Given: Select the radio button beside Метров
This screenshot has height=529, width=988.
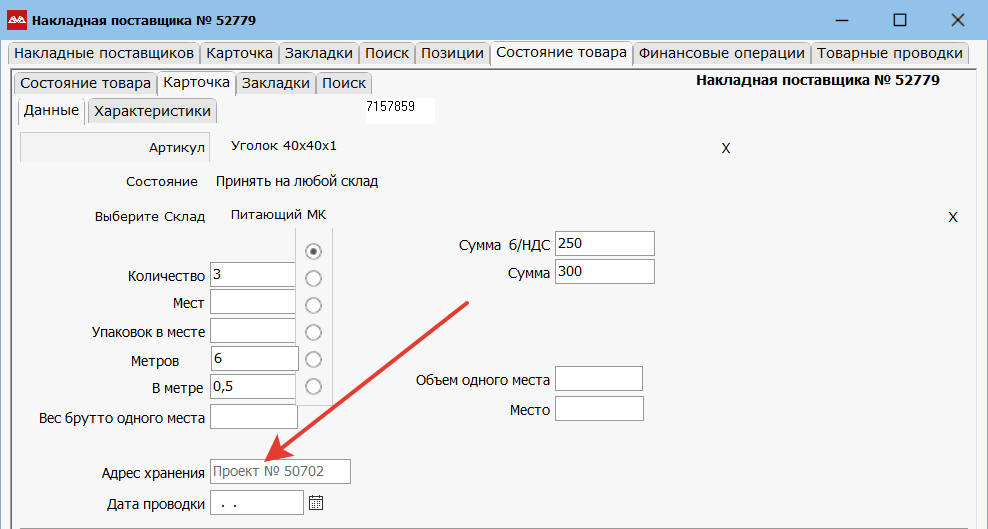Looking at the screenshot, I should (x=313, y=359).
